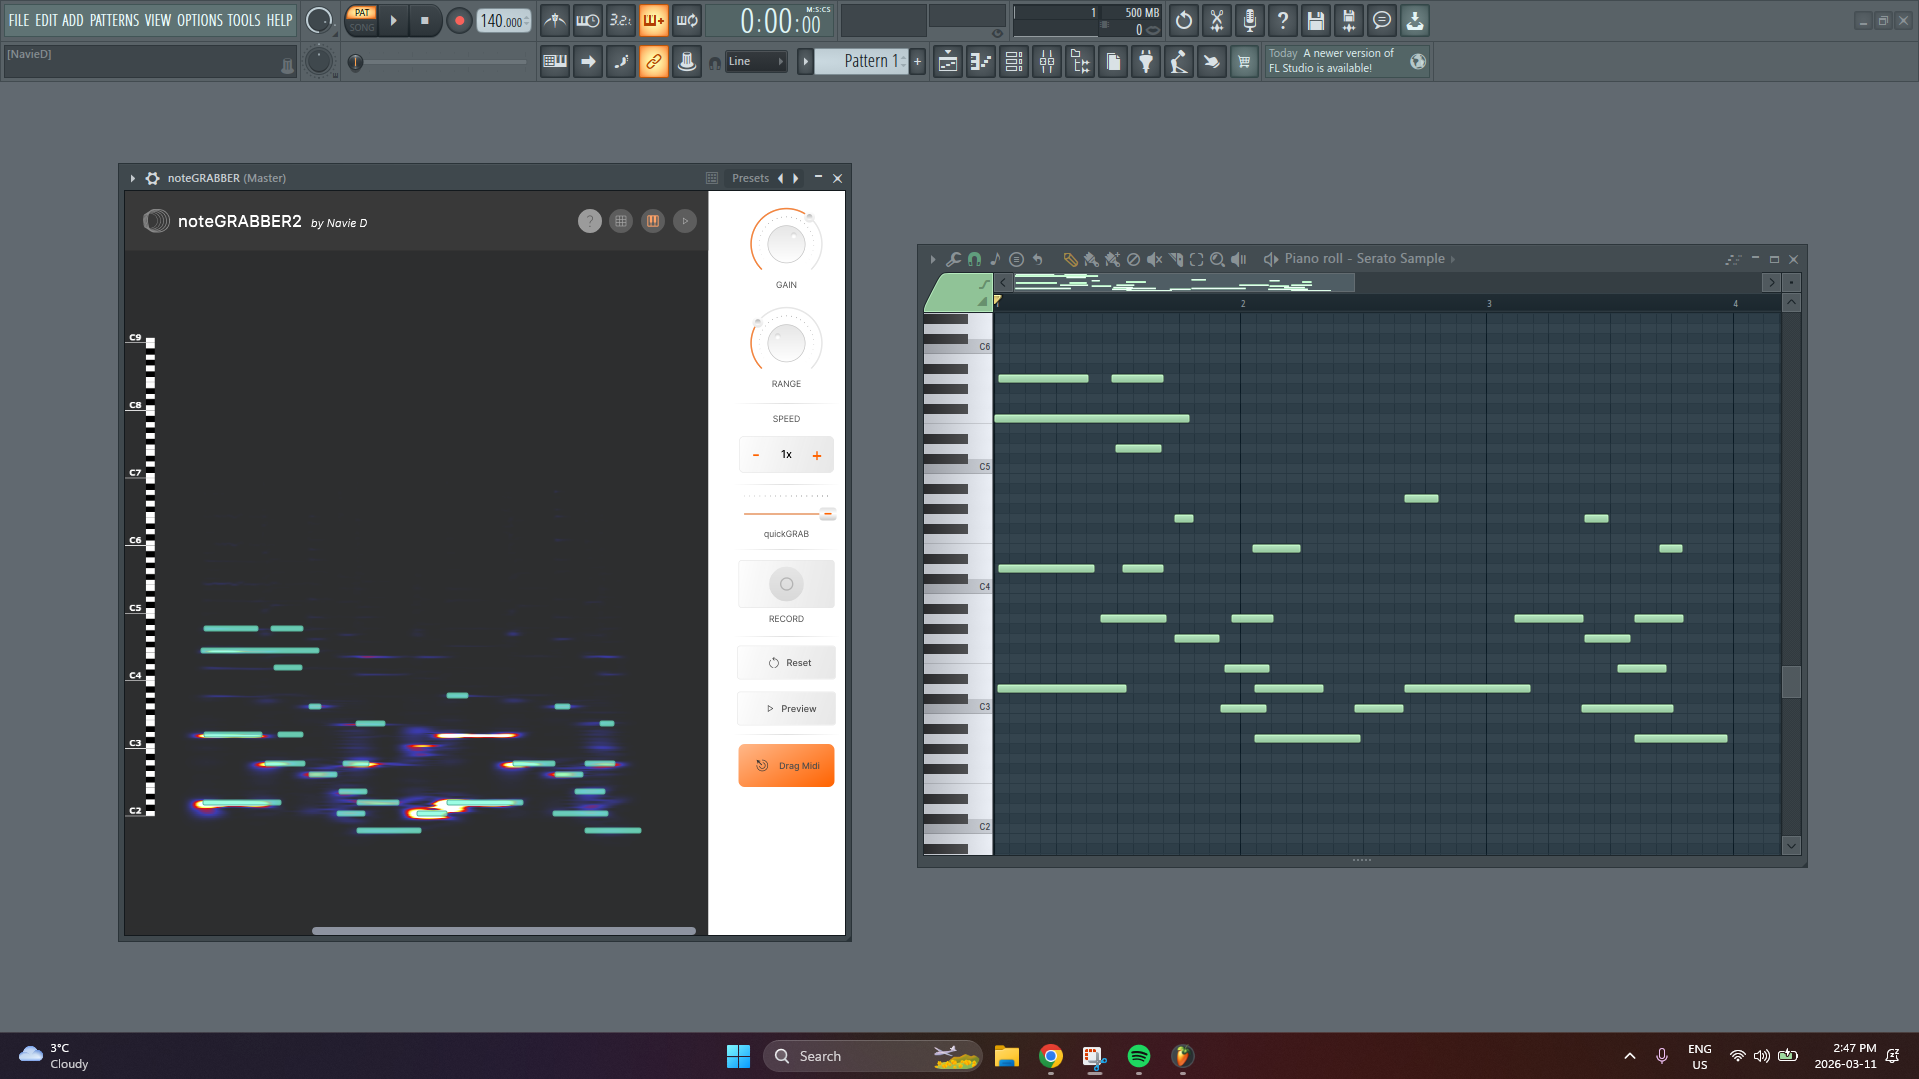
Task: Toggle wait for input before playing
Action: [588, 20]
